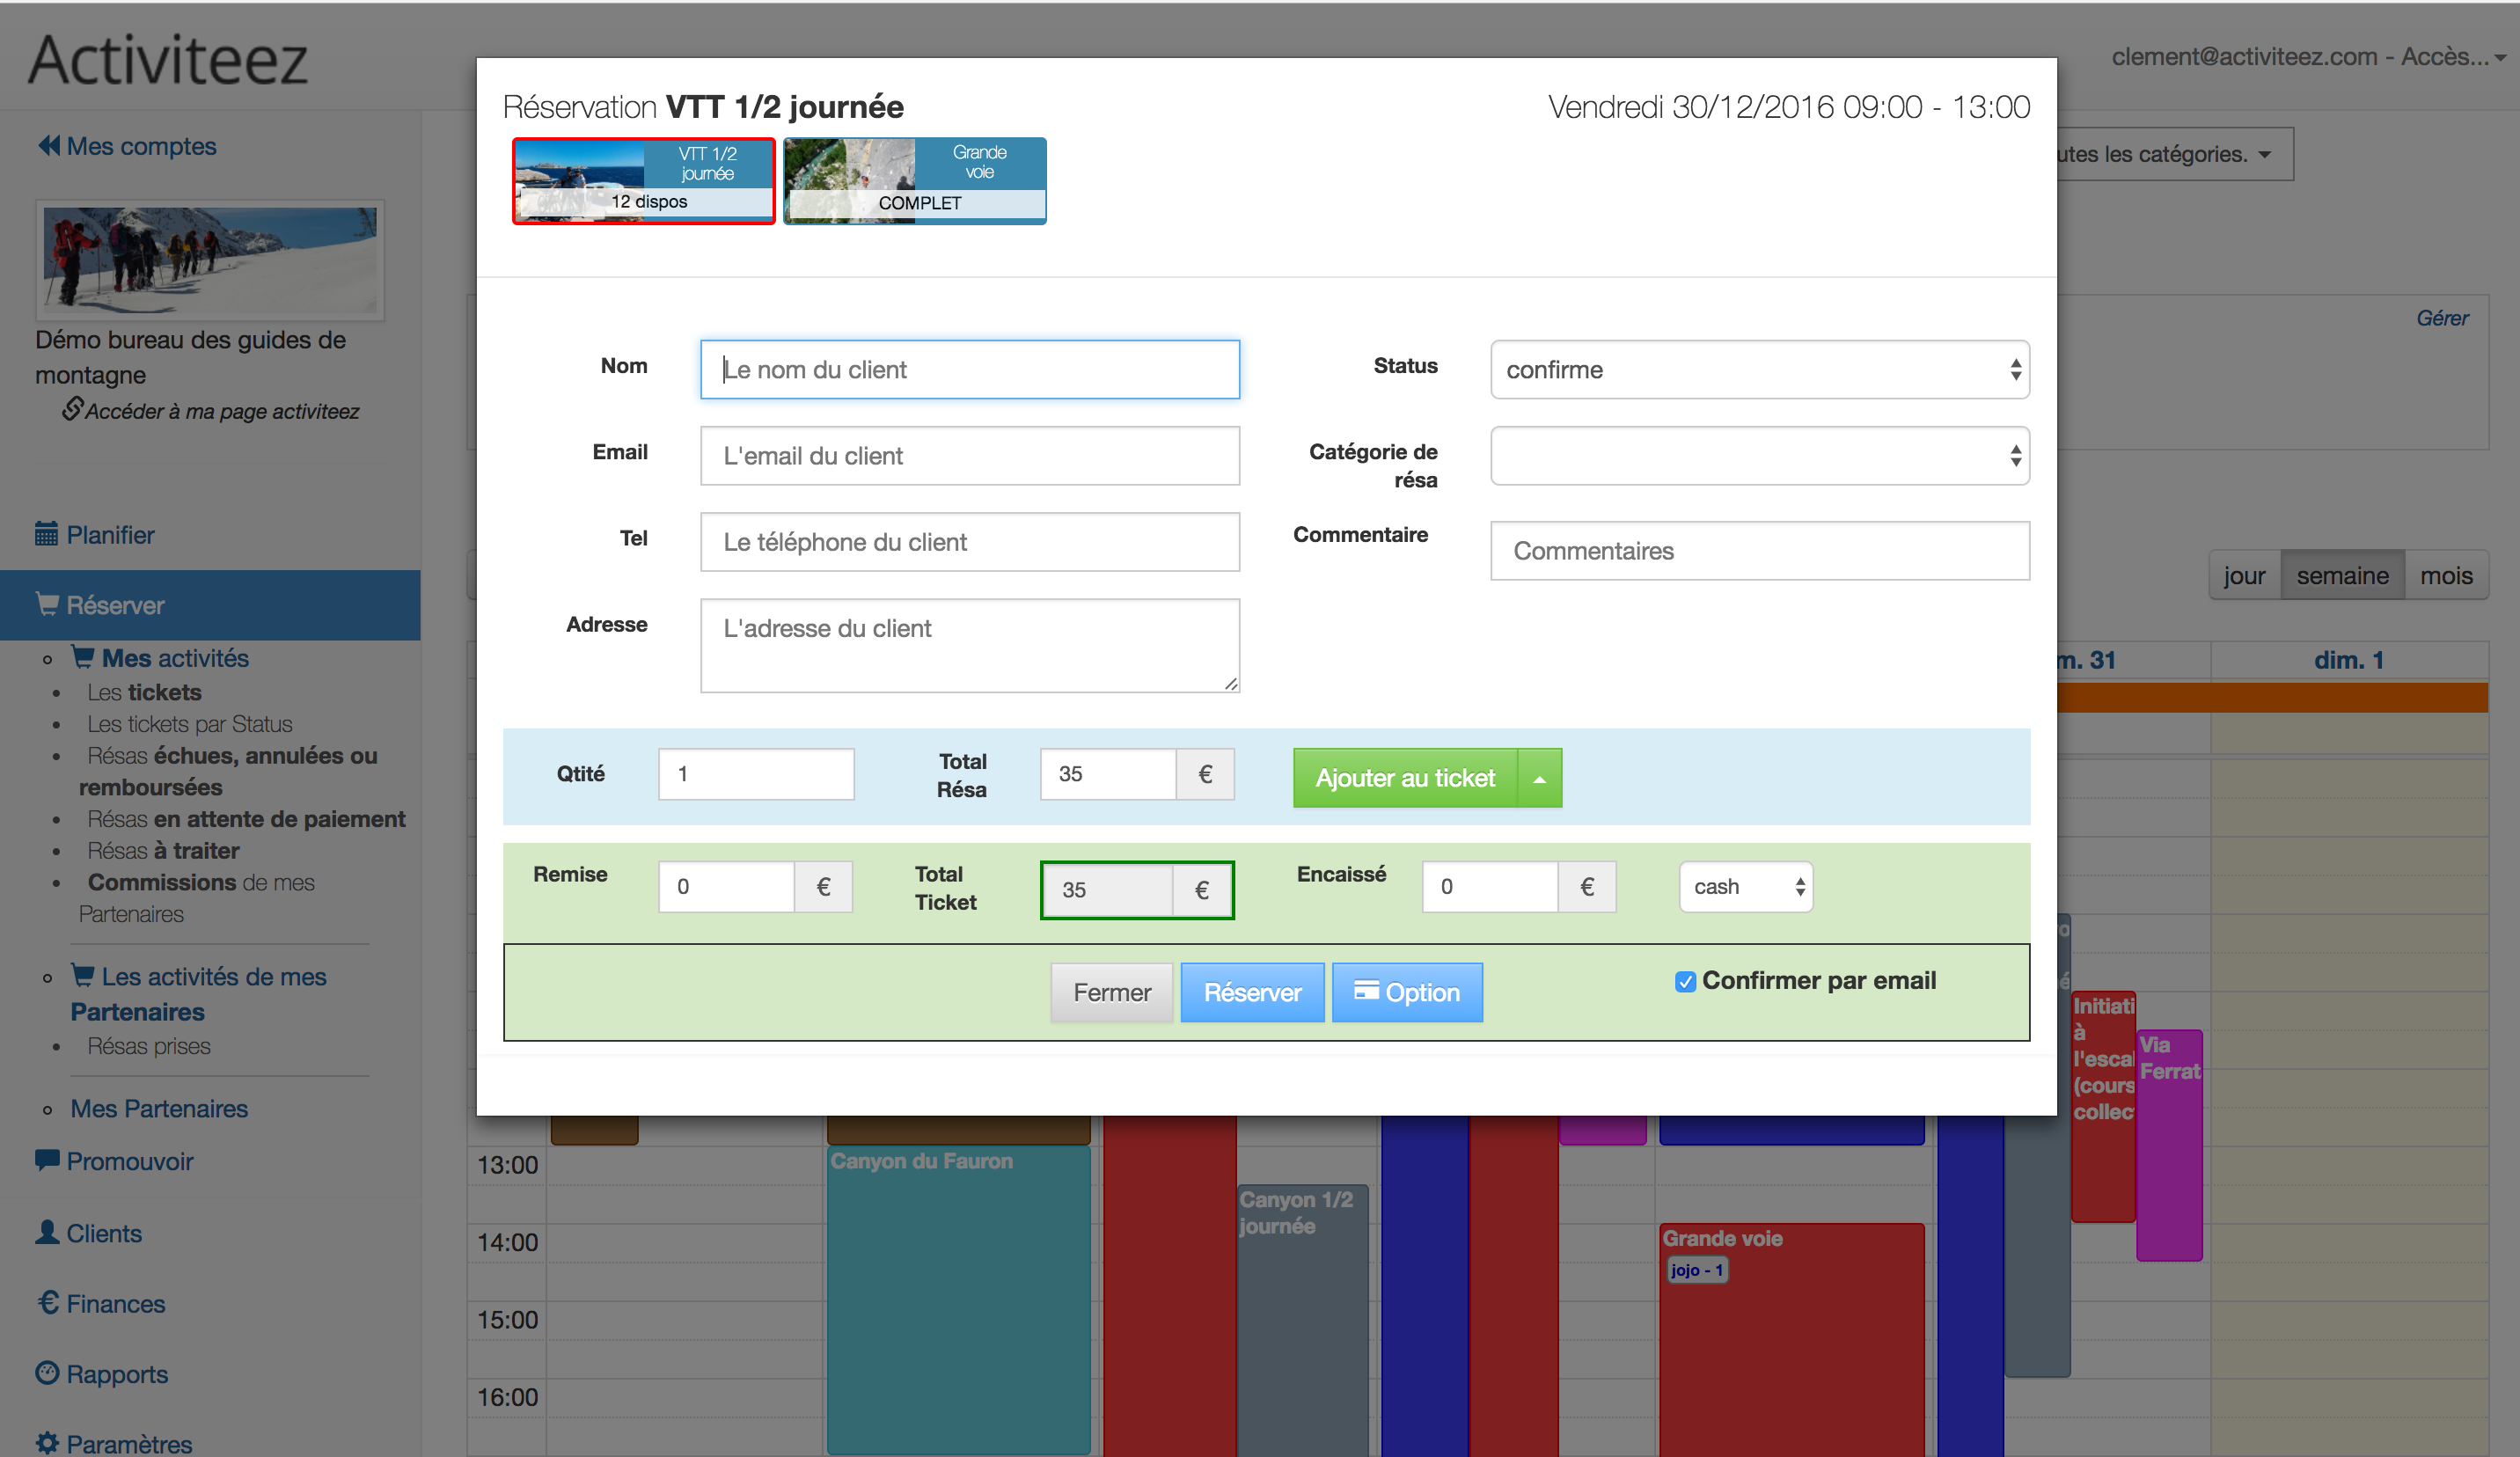The width and height of the screenshot is (2520, 1457).
Task: Focus the Commentaires field
Action: tap(1760, 551)
